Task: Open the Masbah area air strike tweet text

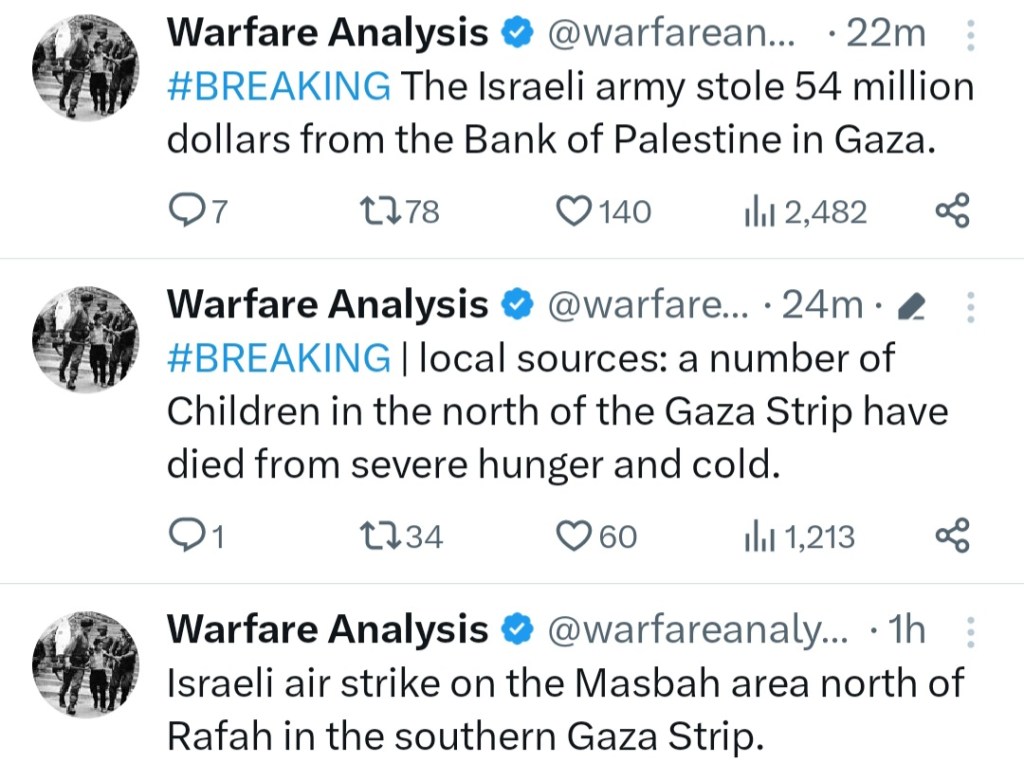Action: (563, 710)
